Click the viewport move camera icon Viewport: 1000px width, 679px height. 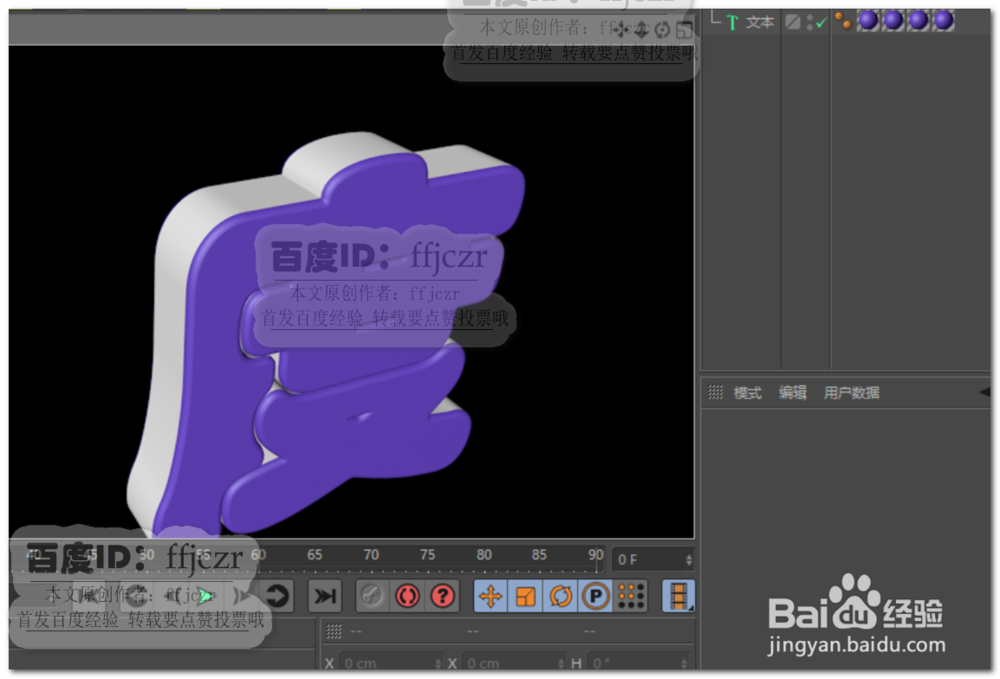622,29
